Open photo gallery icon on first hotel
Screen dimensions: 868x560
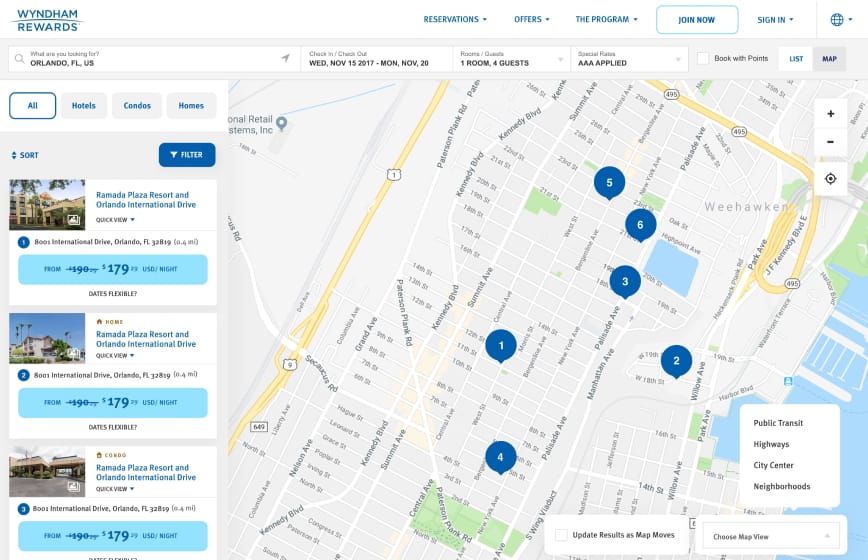click(73, 219)
